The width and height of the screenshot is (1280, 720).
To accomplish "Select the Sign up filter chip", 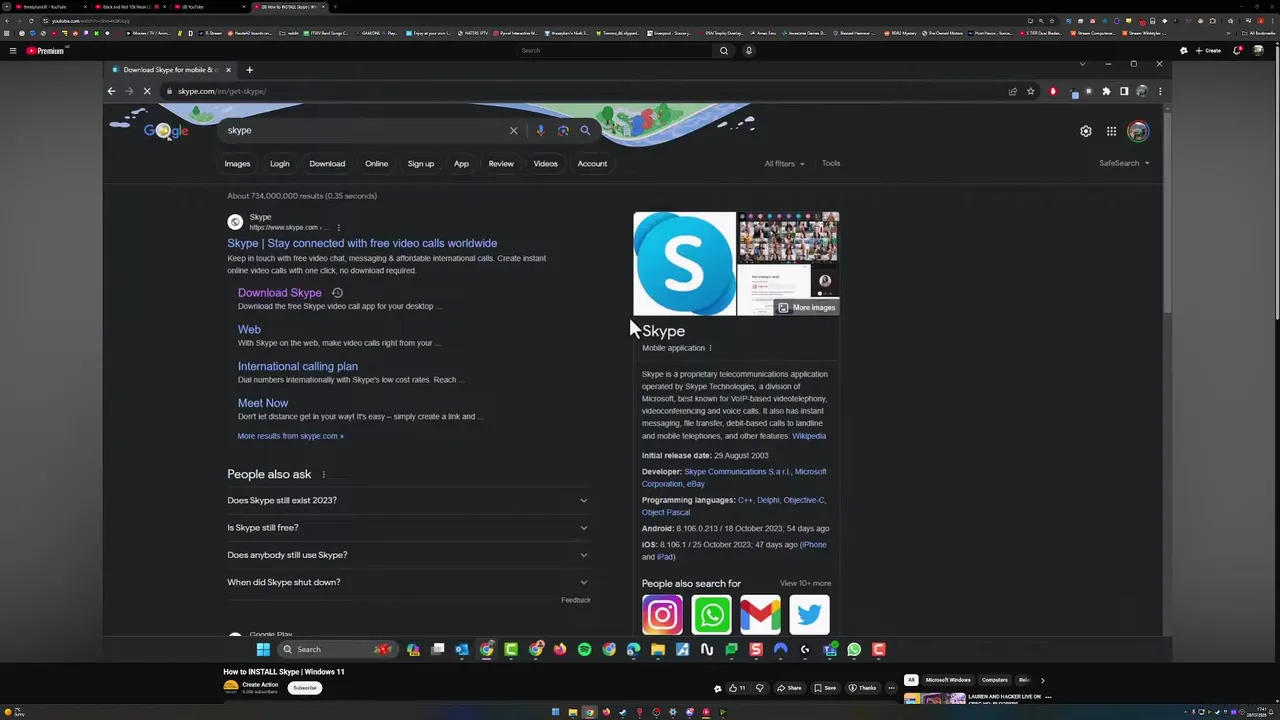I will [x=421, y=164].
